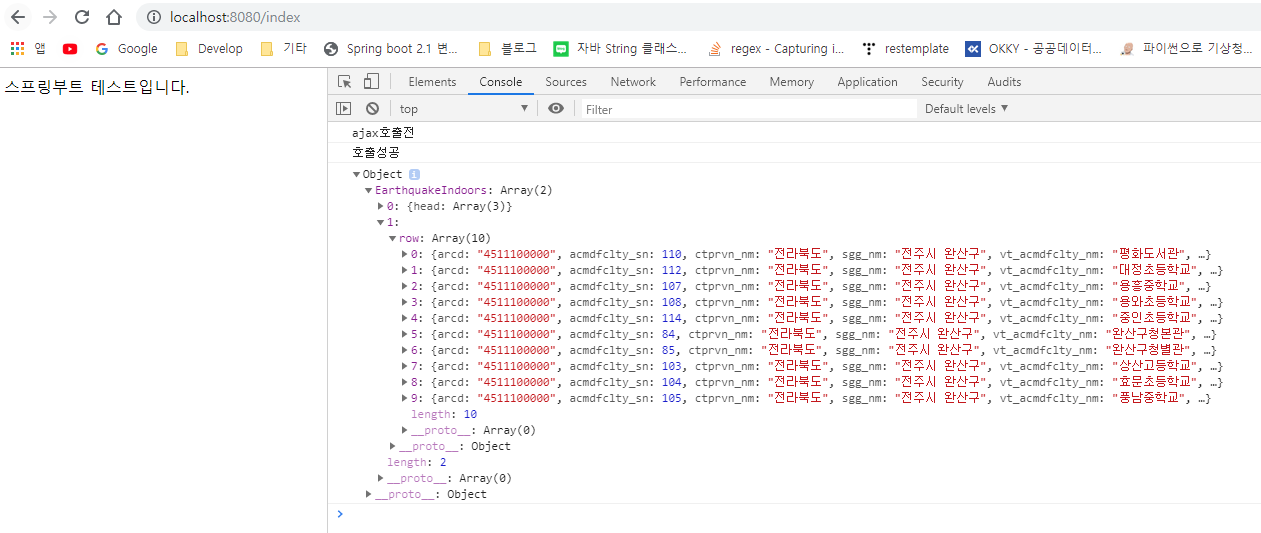Viewport: 1261px width, 533px height.
Task: Open the 자바 String 클래스 bookmark
Action: tap(621, 48)
